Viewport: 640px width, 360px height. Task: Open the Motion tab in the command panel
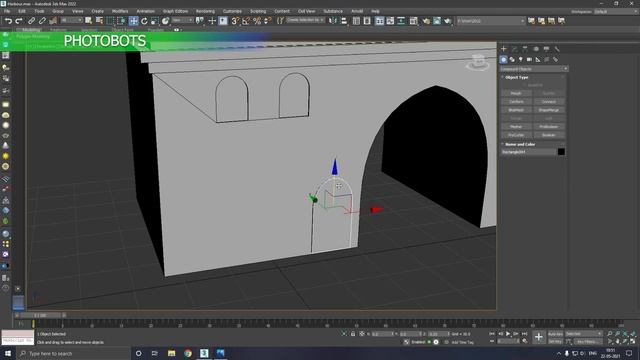tap(536, 49)
